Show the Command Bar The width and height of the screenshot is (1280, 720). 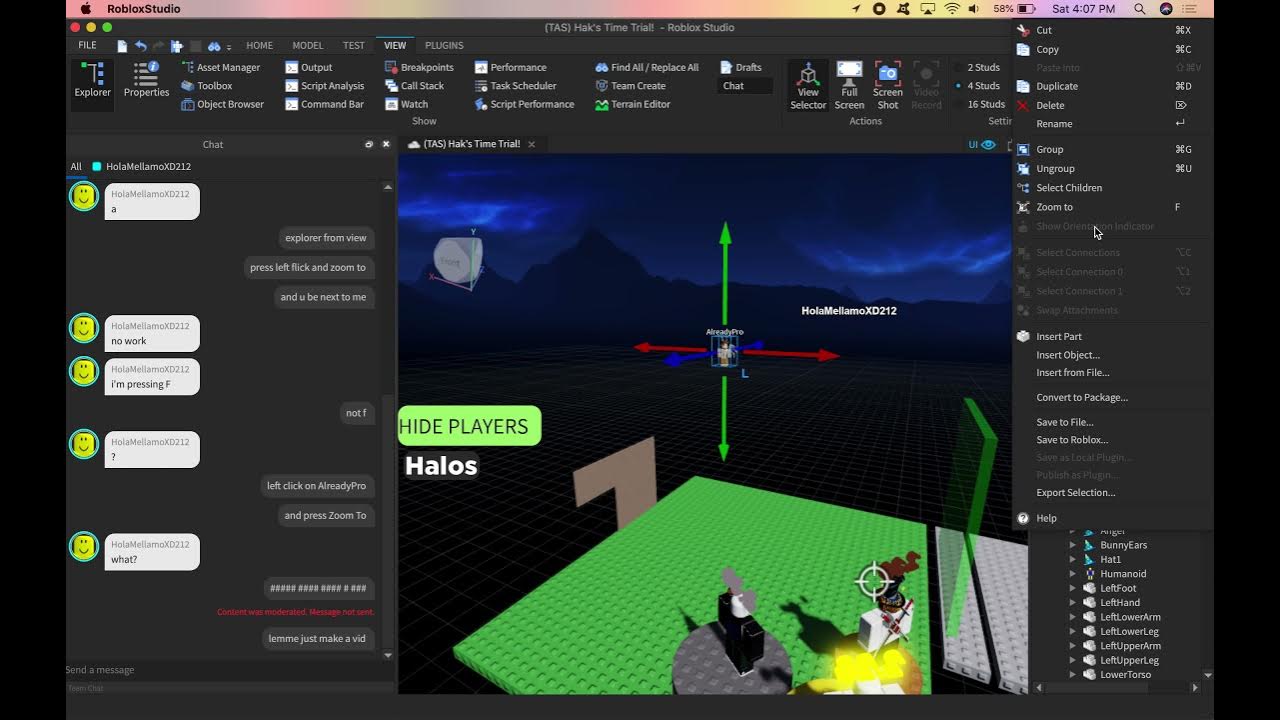tap(324, 104)
